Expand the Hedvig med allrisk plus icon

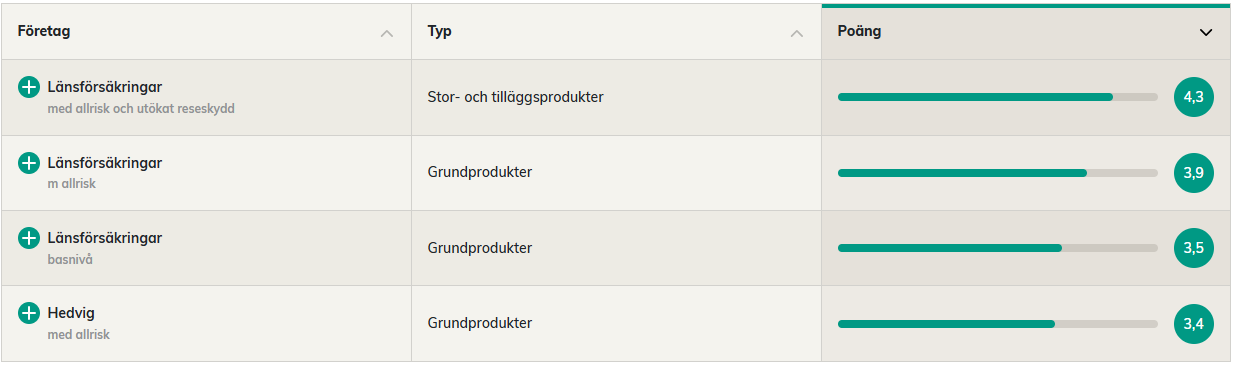29,313
